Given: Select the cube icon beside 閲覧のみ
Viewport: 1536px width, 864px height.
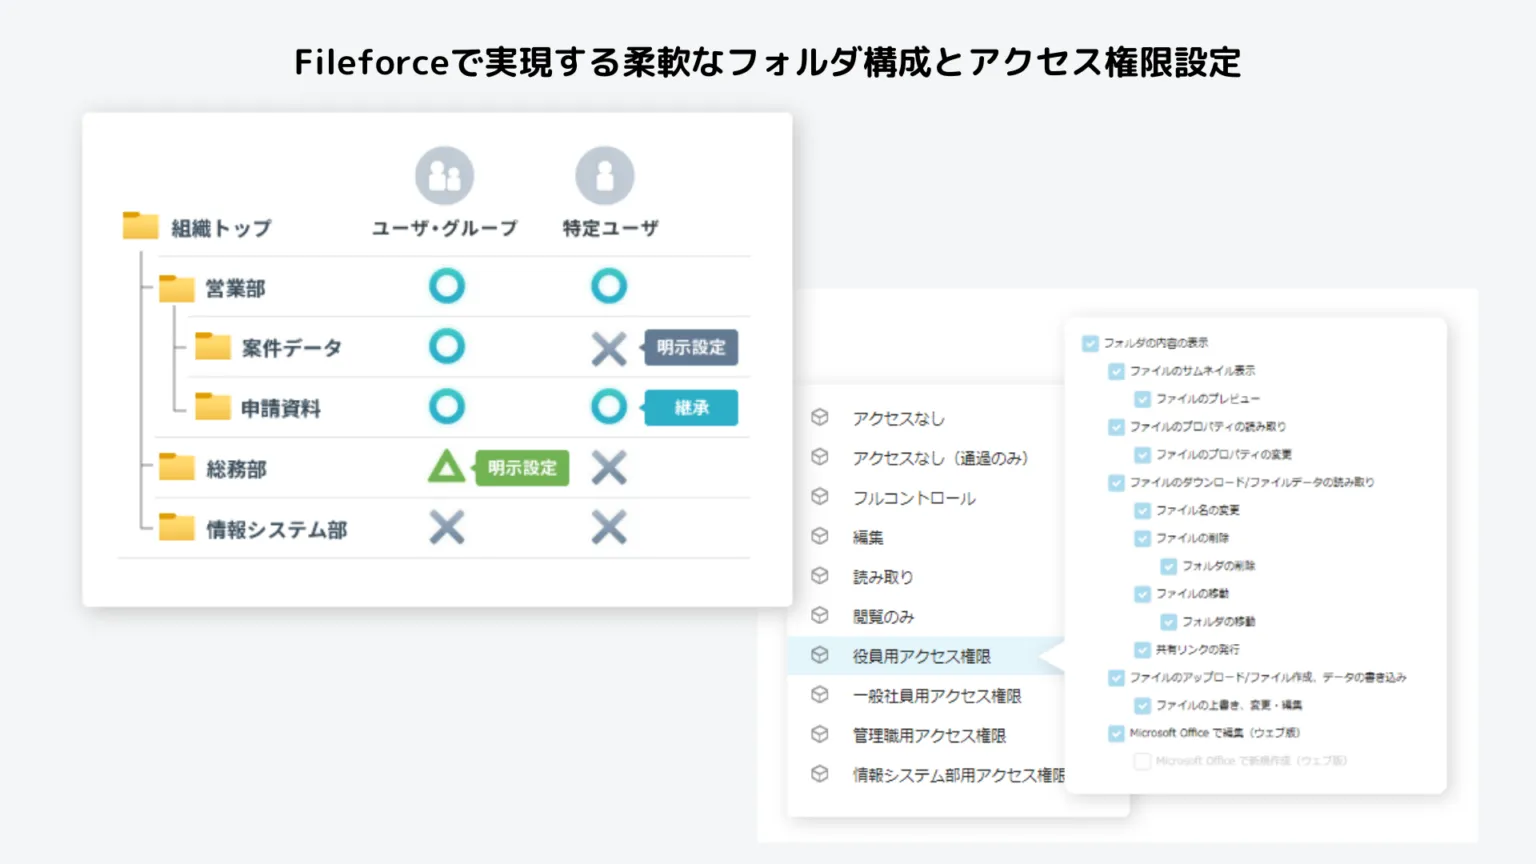Looking at the screenshot, I should (820, 616).
